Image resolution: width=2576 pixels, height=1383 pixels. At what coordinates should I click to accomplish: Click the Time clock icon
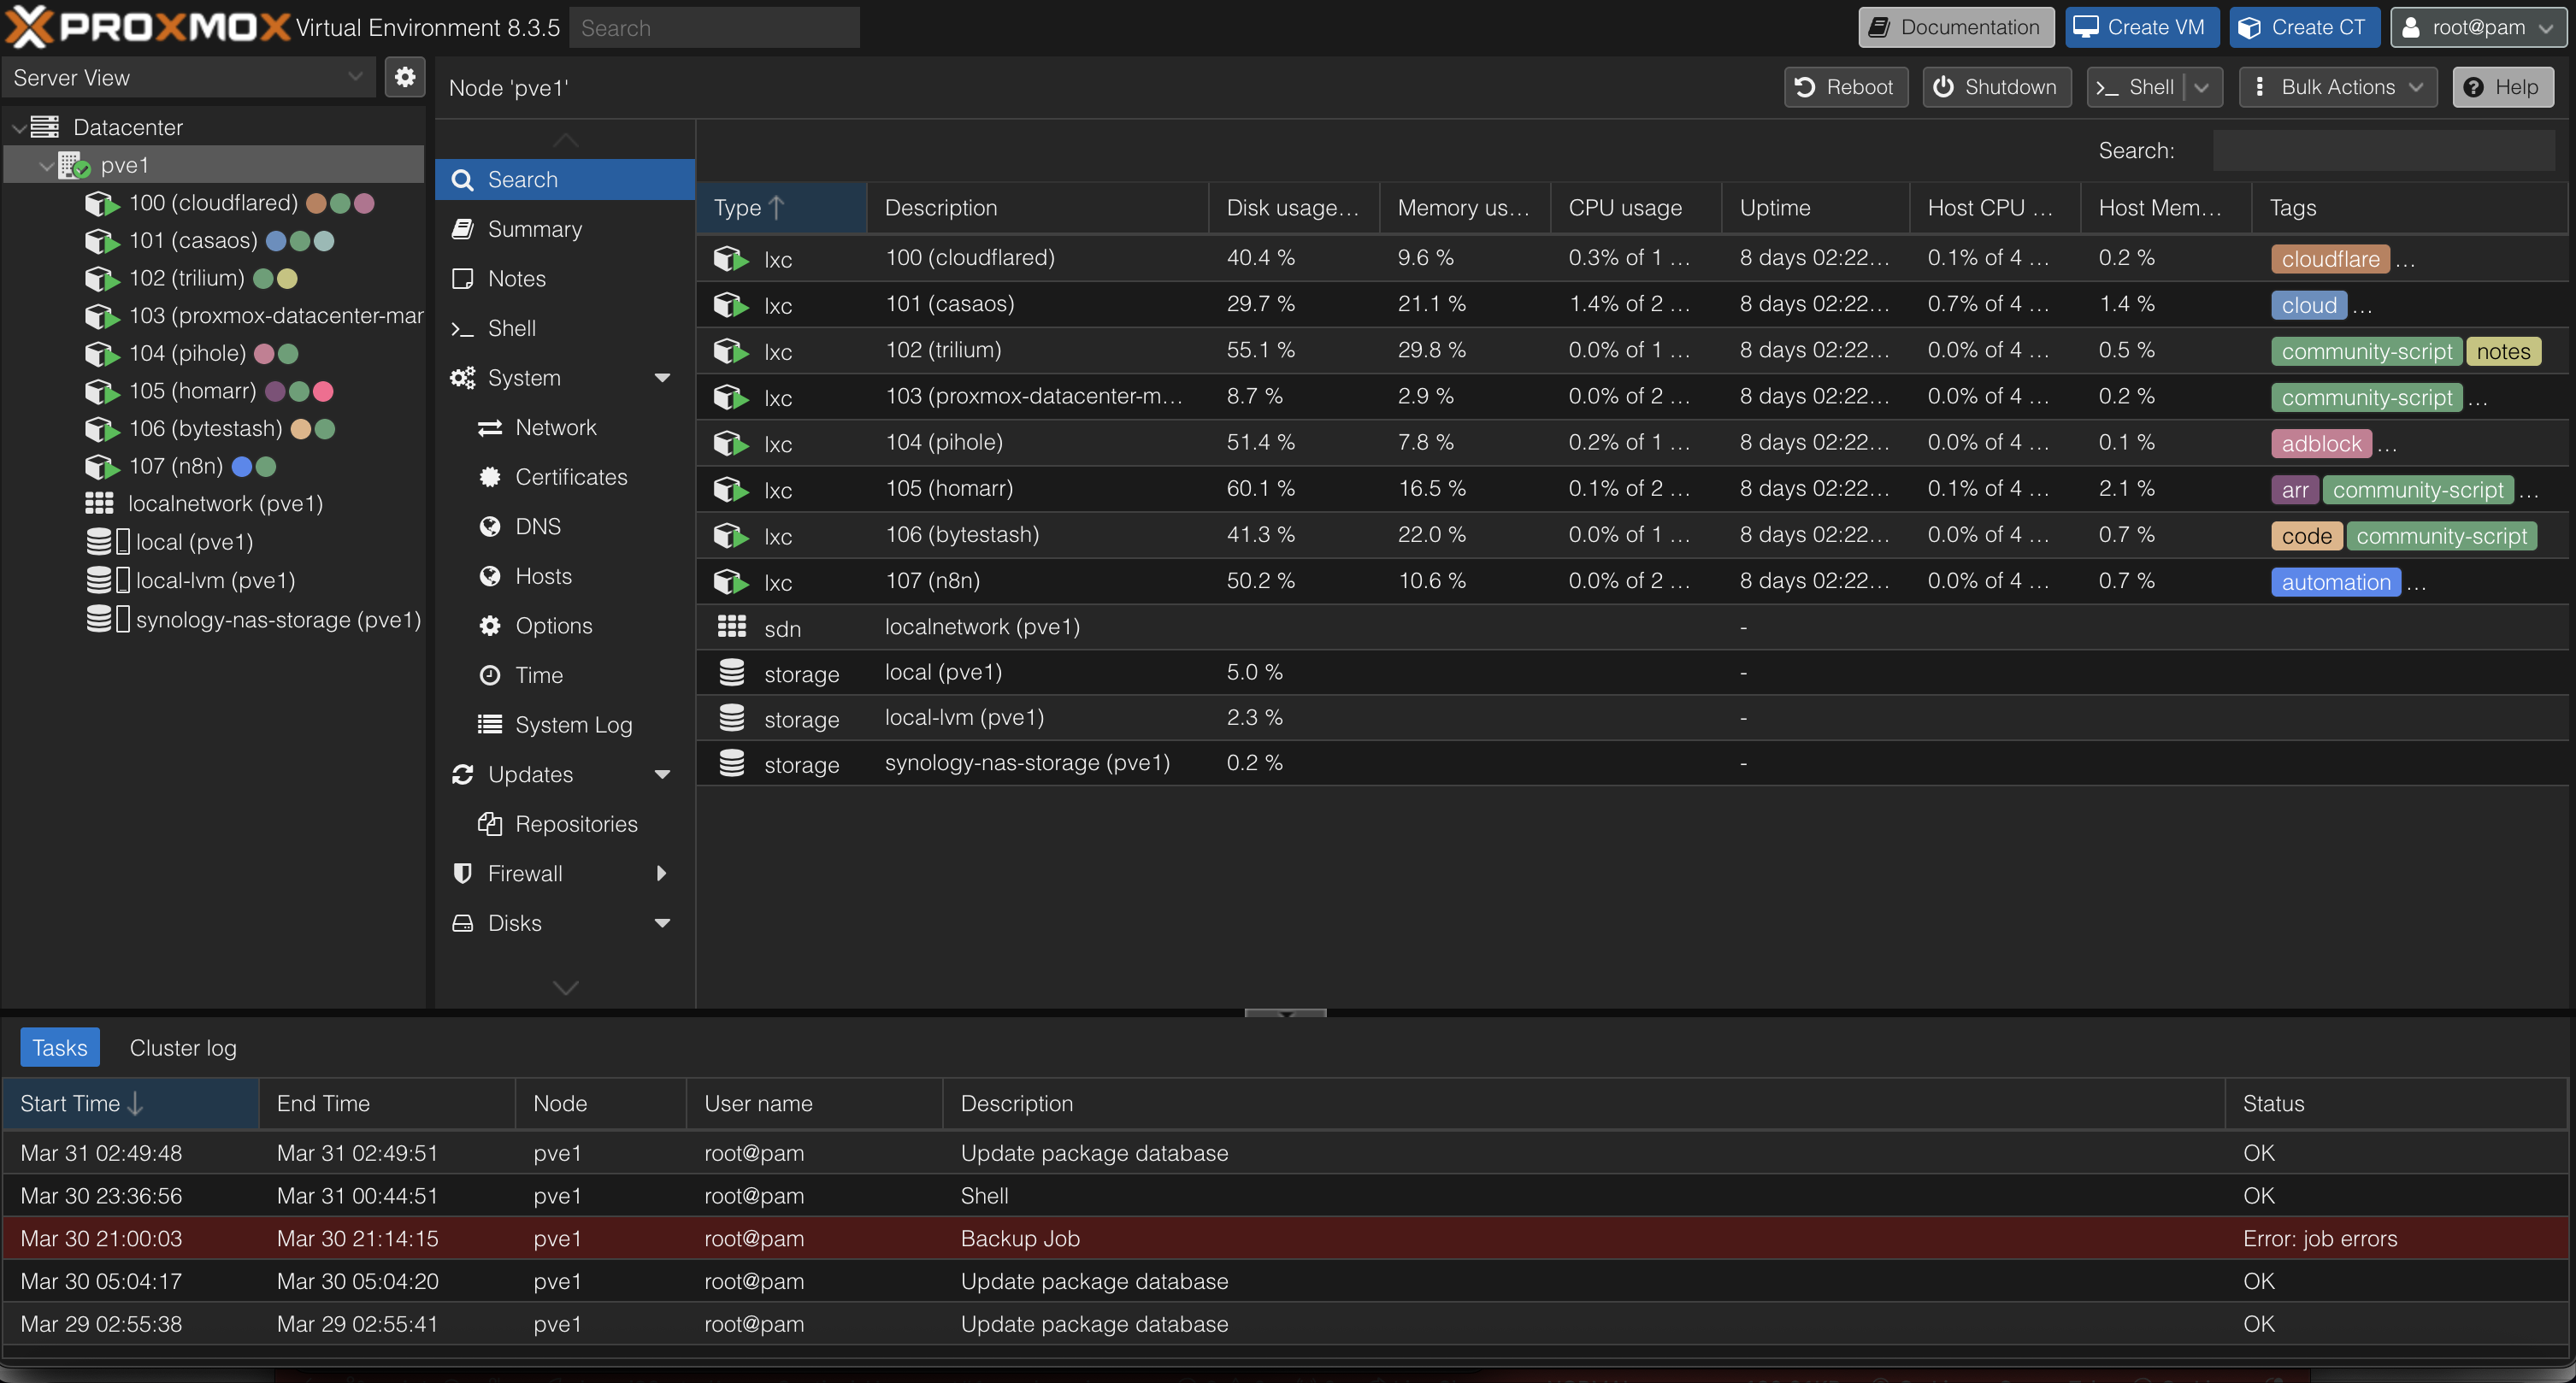[x=490, y=675]
